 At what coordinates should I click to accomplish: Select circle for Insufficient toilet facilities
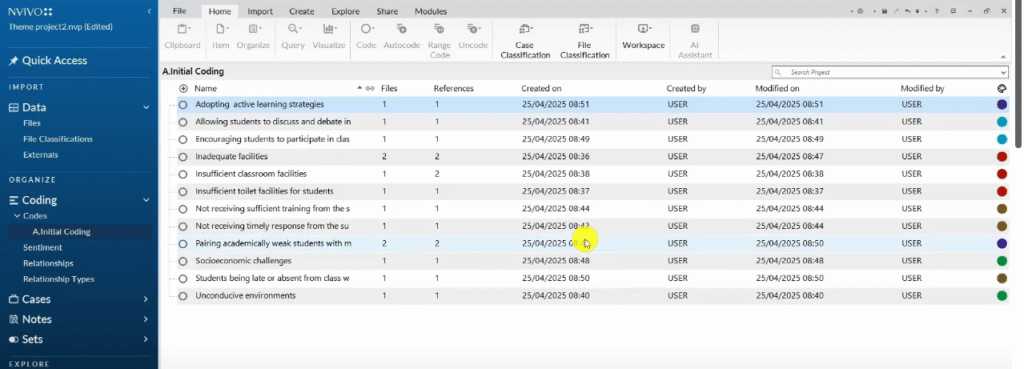point(183,191)
